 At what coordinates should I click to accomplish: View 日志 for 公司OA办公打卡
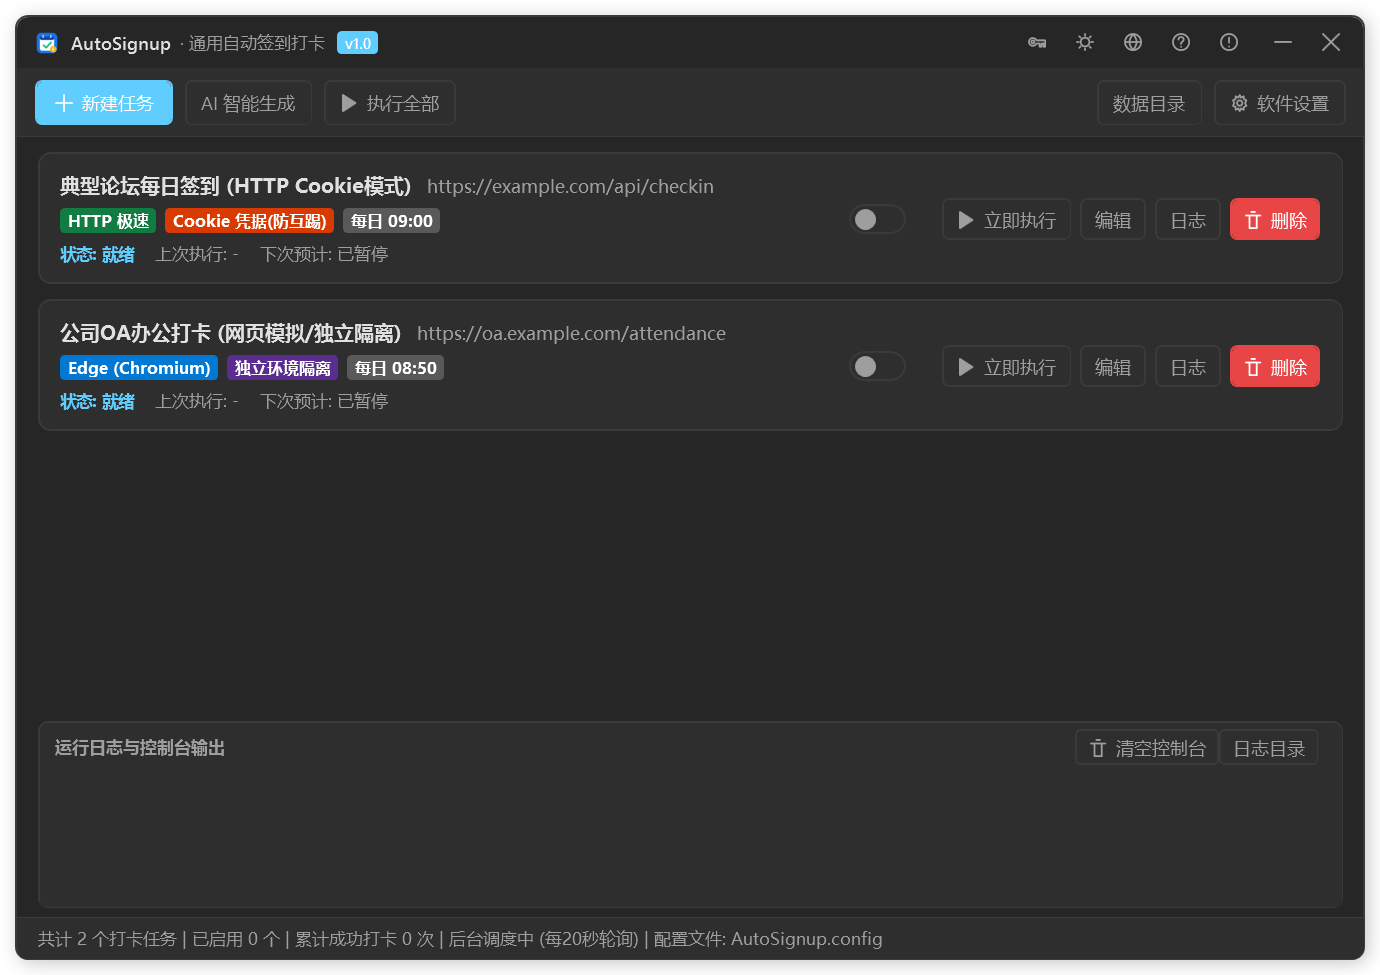pos(1188,367)
